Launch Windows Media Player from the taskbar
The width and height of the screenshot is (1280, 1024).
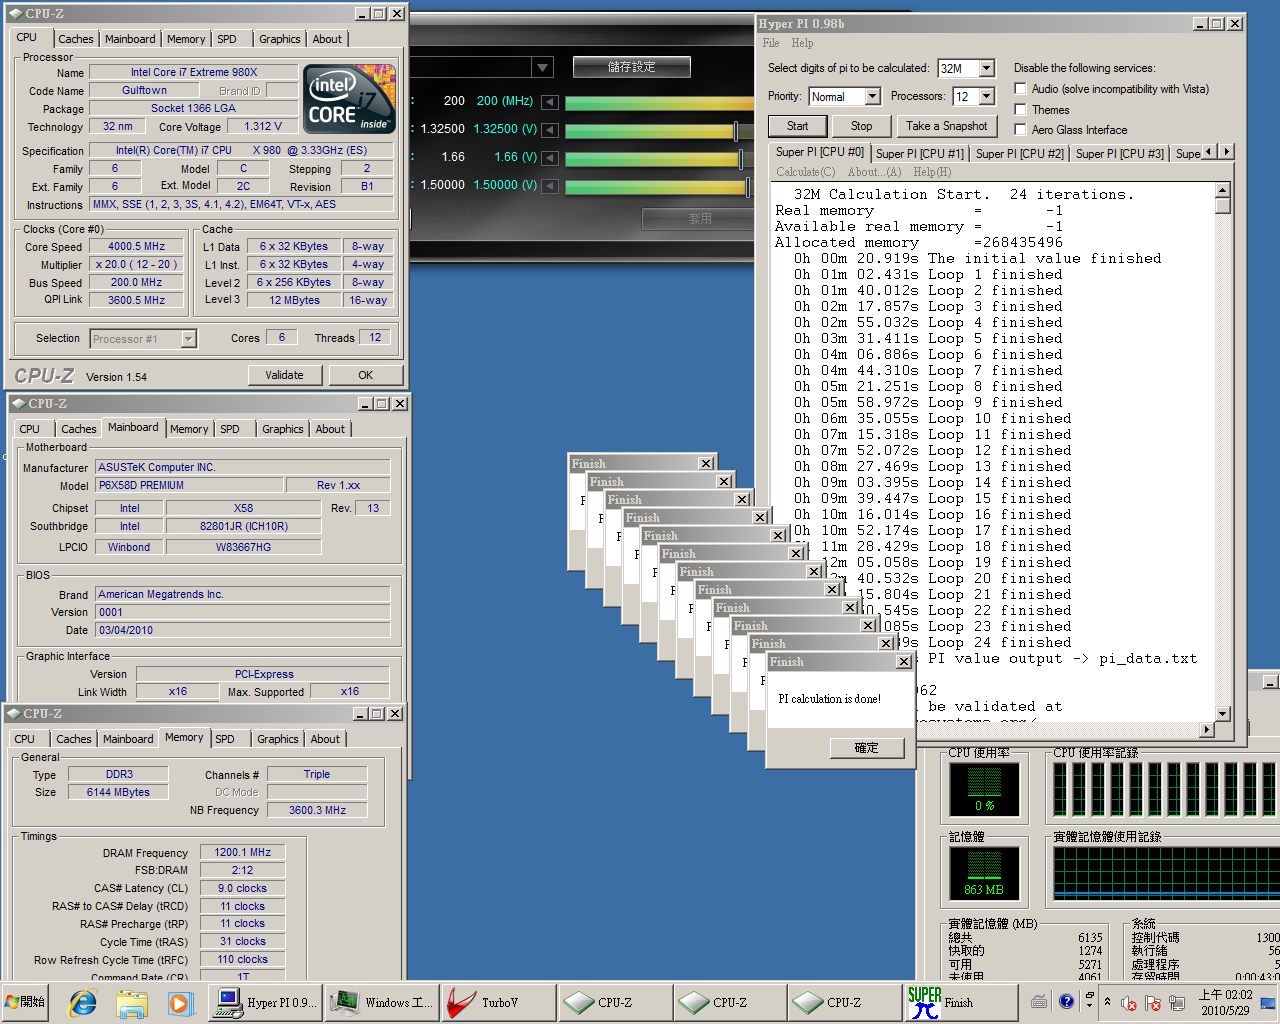[x=179, y=1002]
